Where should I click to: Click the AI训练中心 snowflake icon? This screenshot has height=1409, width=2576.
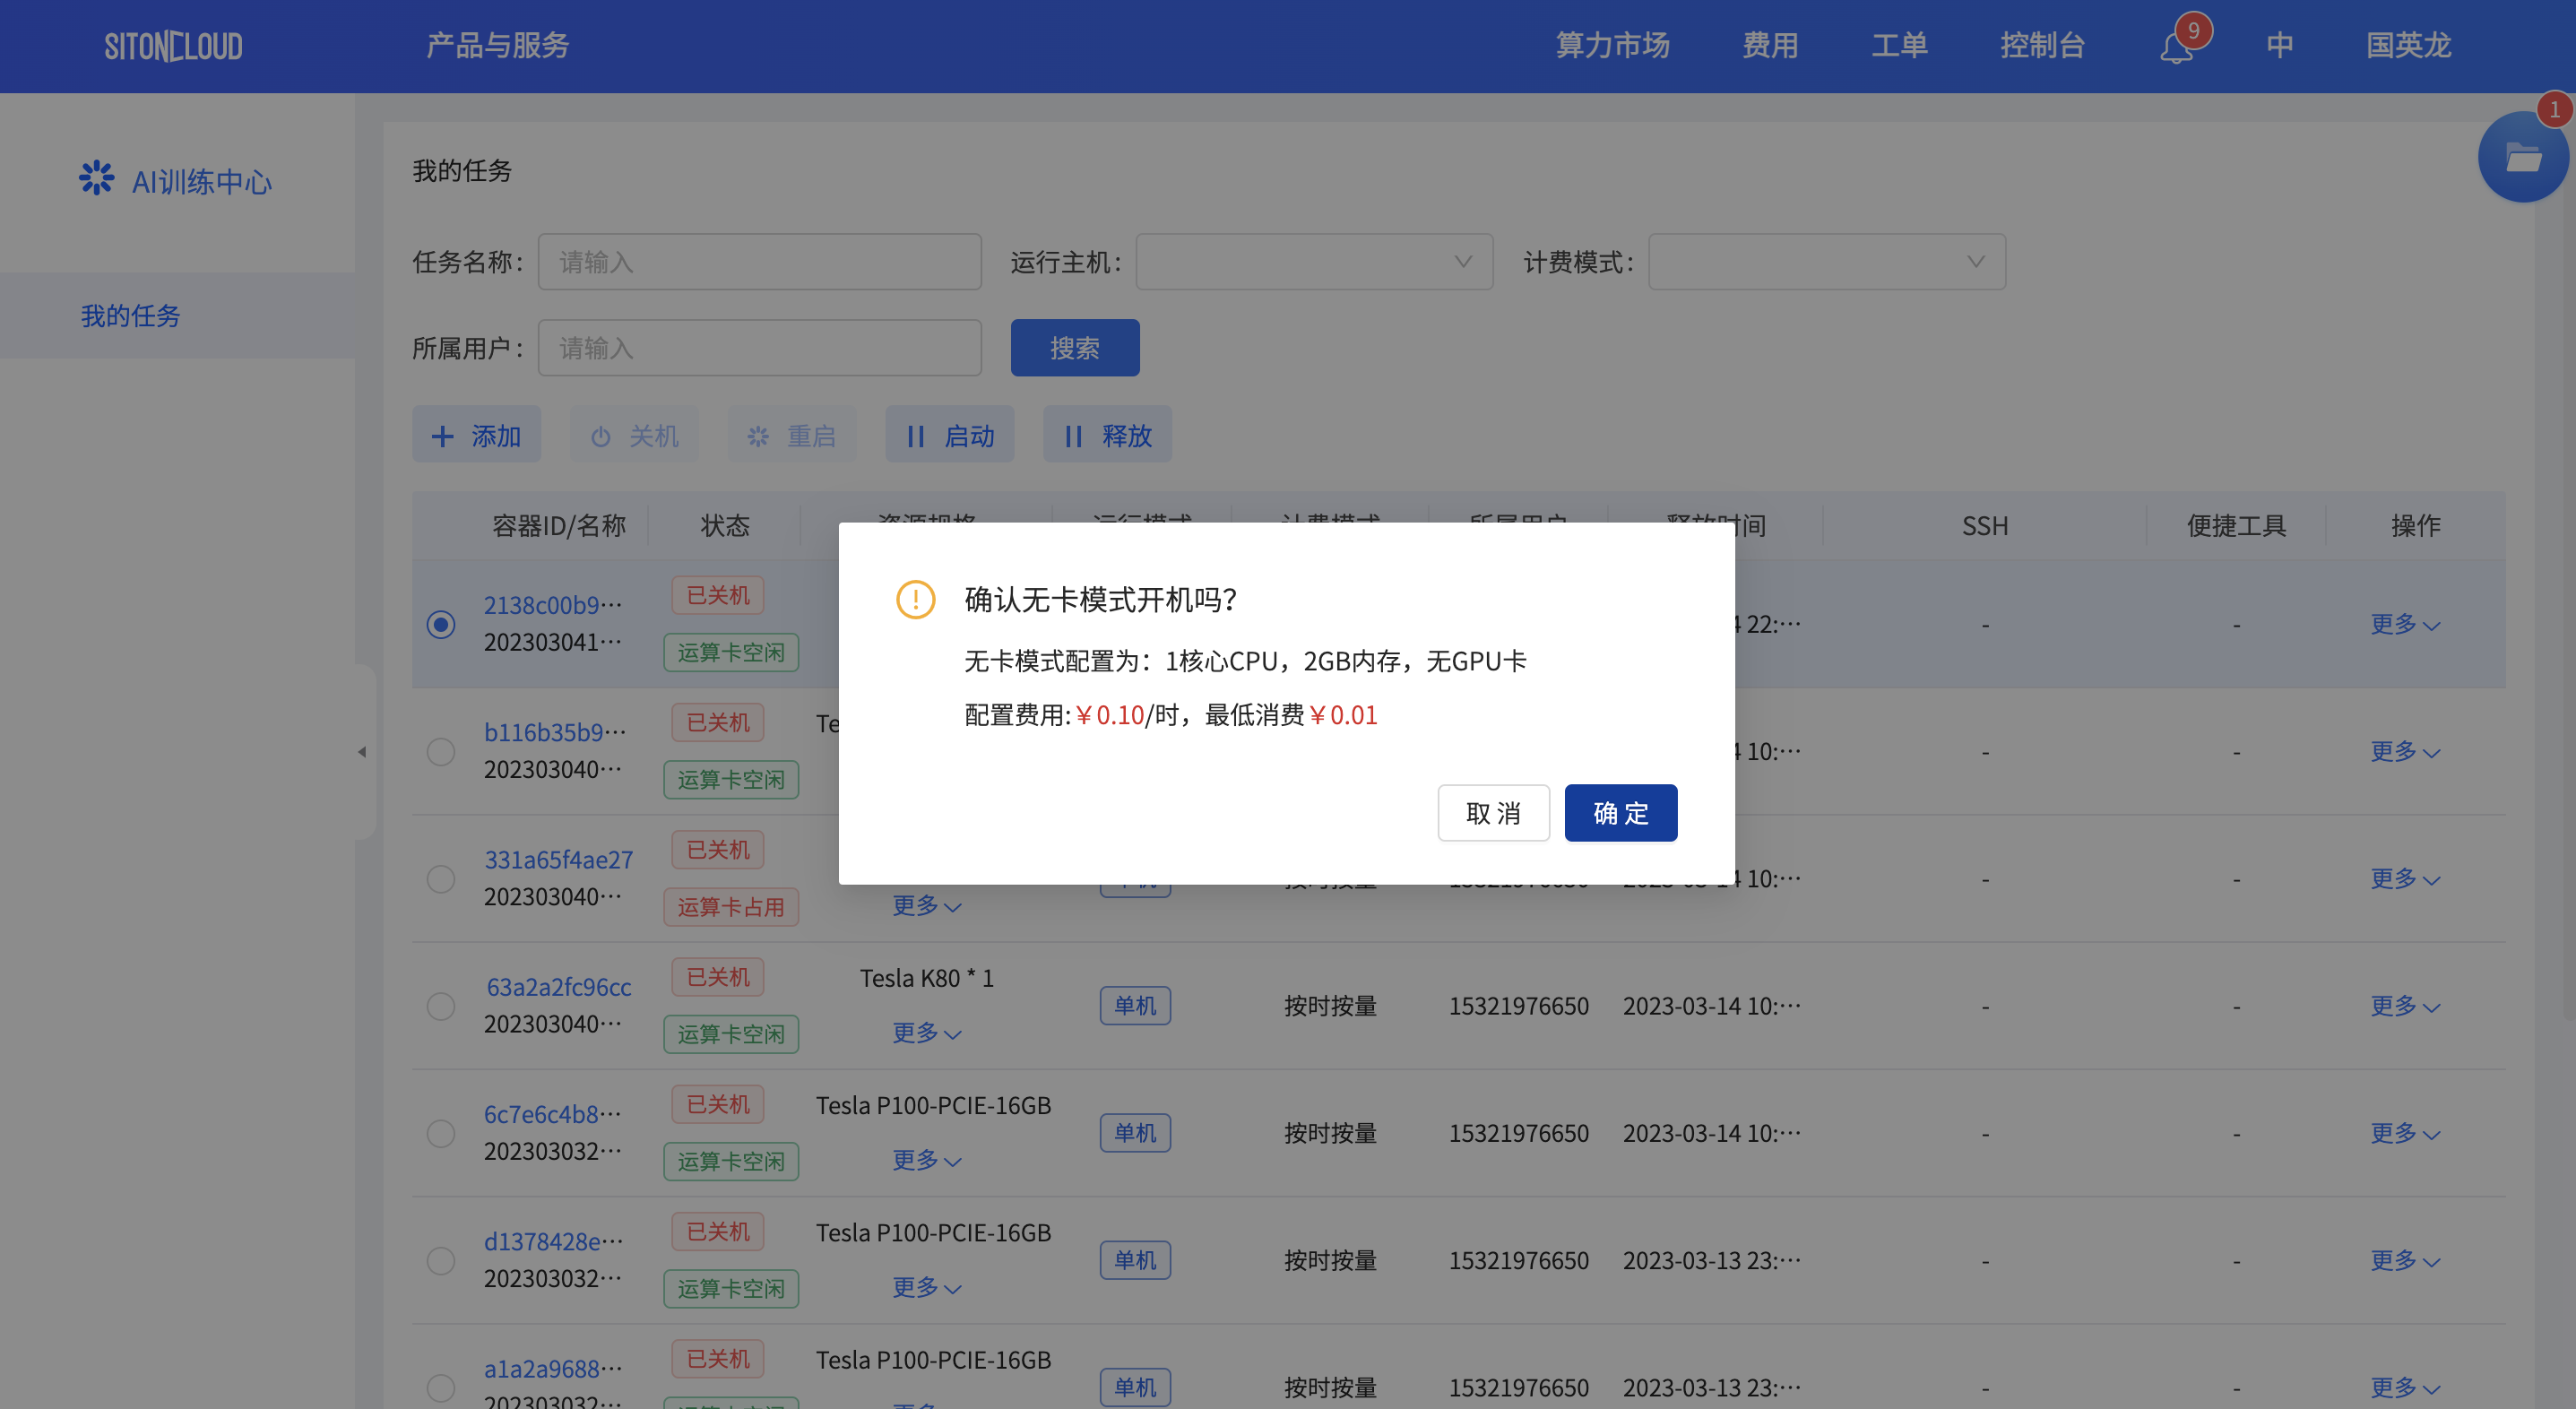point(97,178)
